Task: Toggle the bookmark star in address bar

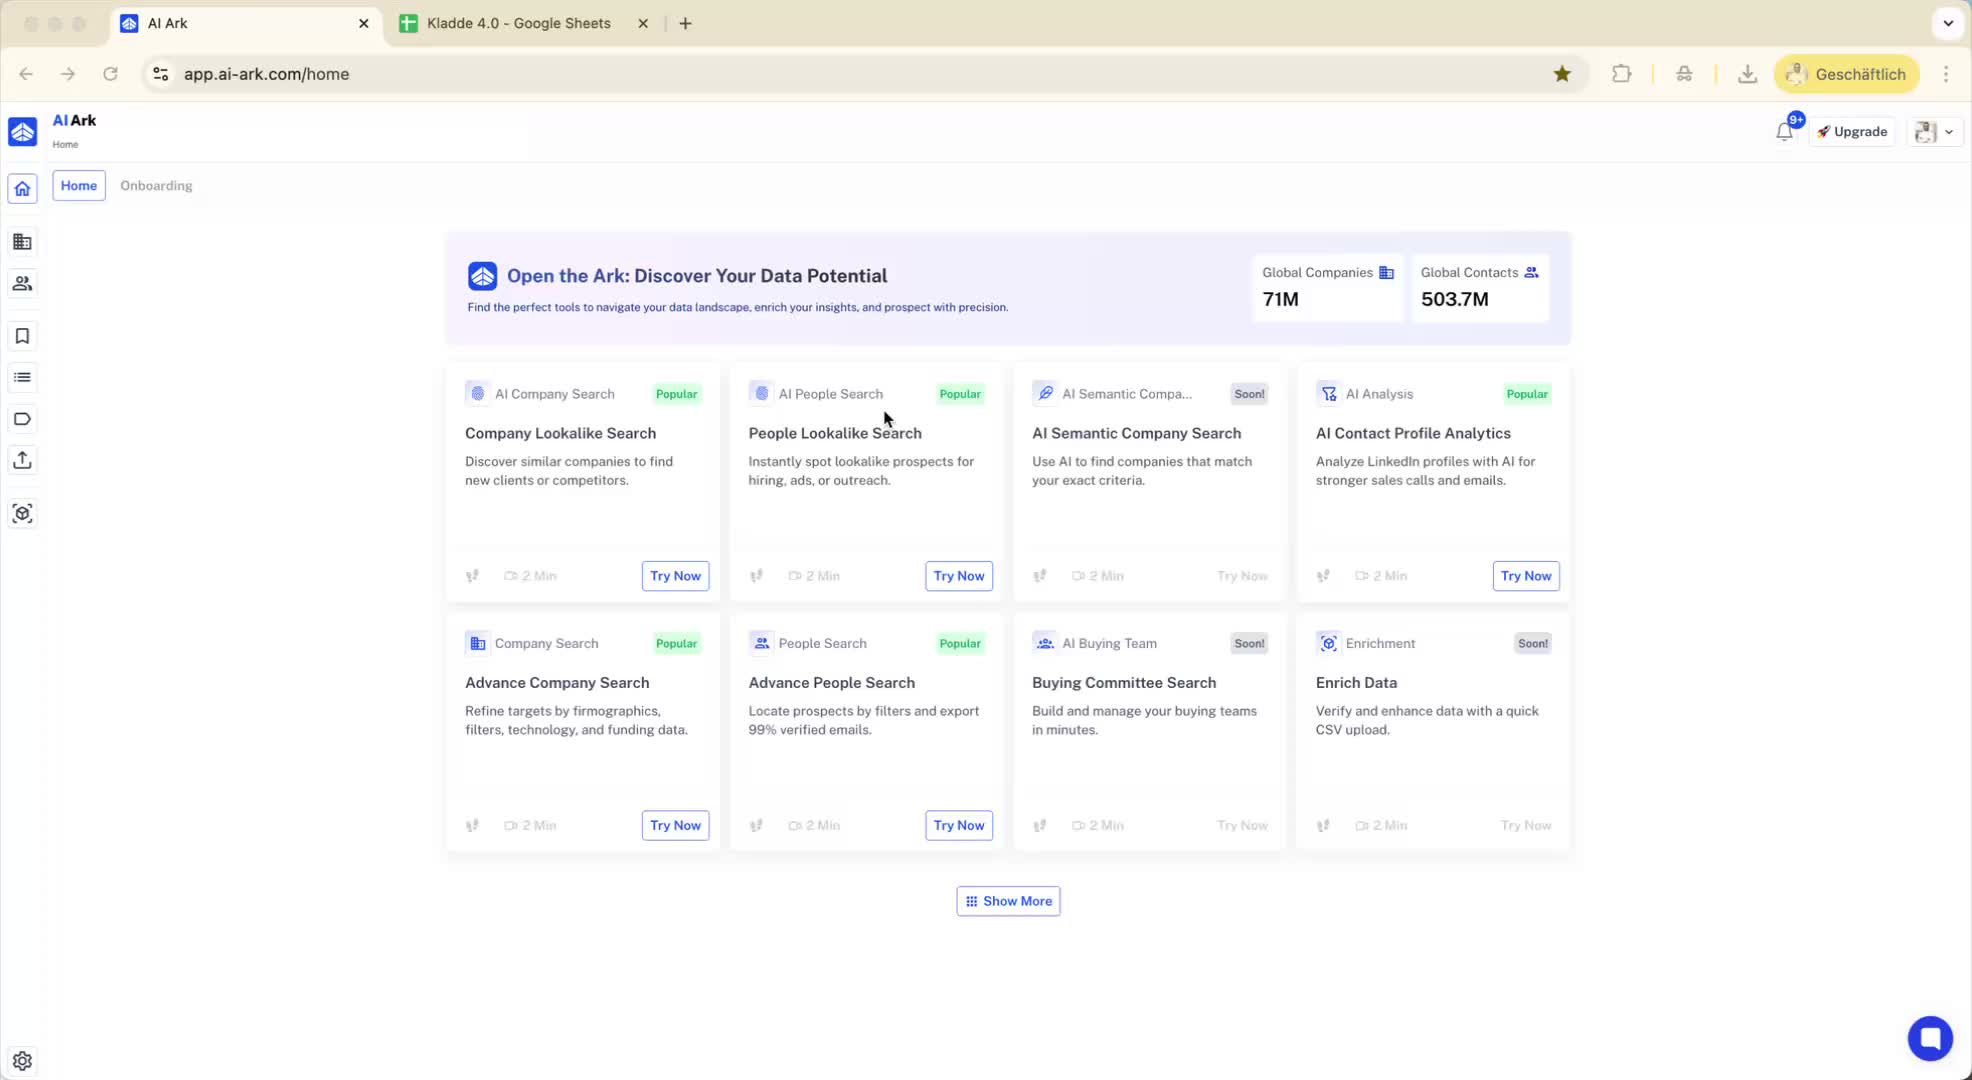Action: coord(1562,74)
